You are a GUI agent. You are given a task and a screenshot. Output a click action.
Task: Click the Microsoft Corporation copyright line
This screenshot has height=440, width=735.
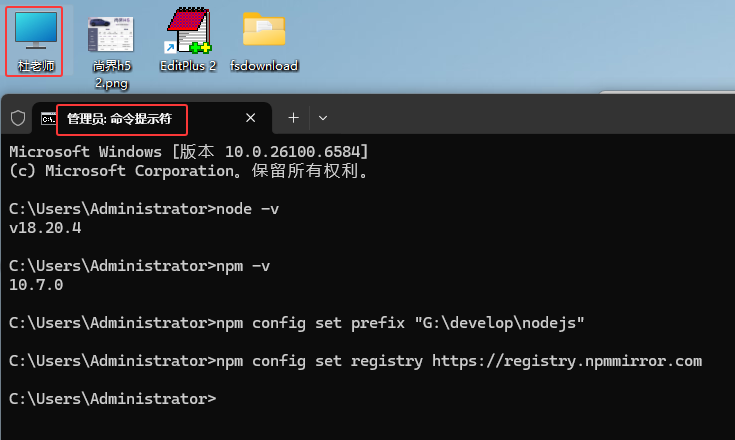pyautogui.click(x=190, y=171)
